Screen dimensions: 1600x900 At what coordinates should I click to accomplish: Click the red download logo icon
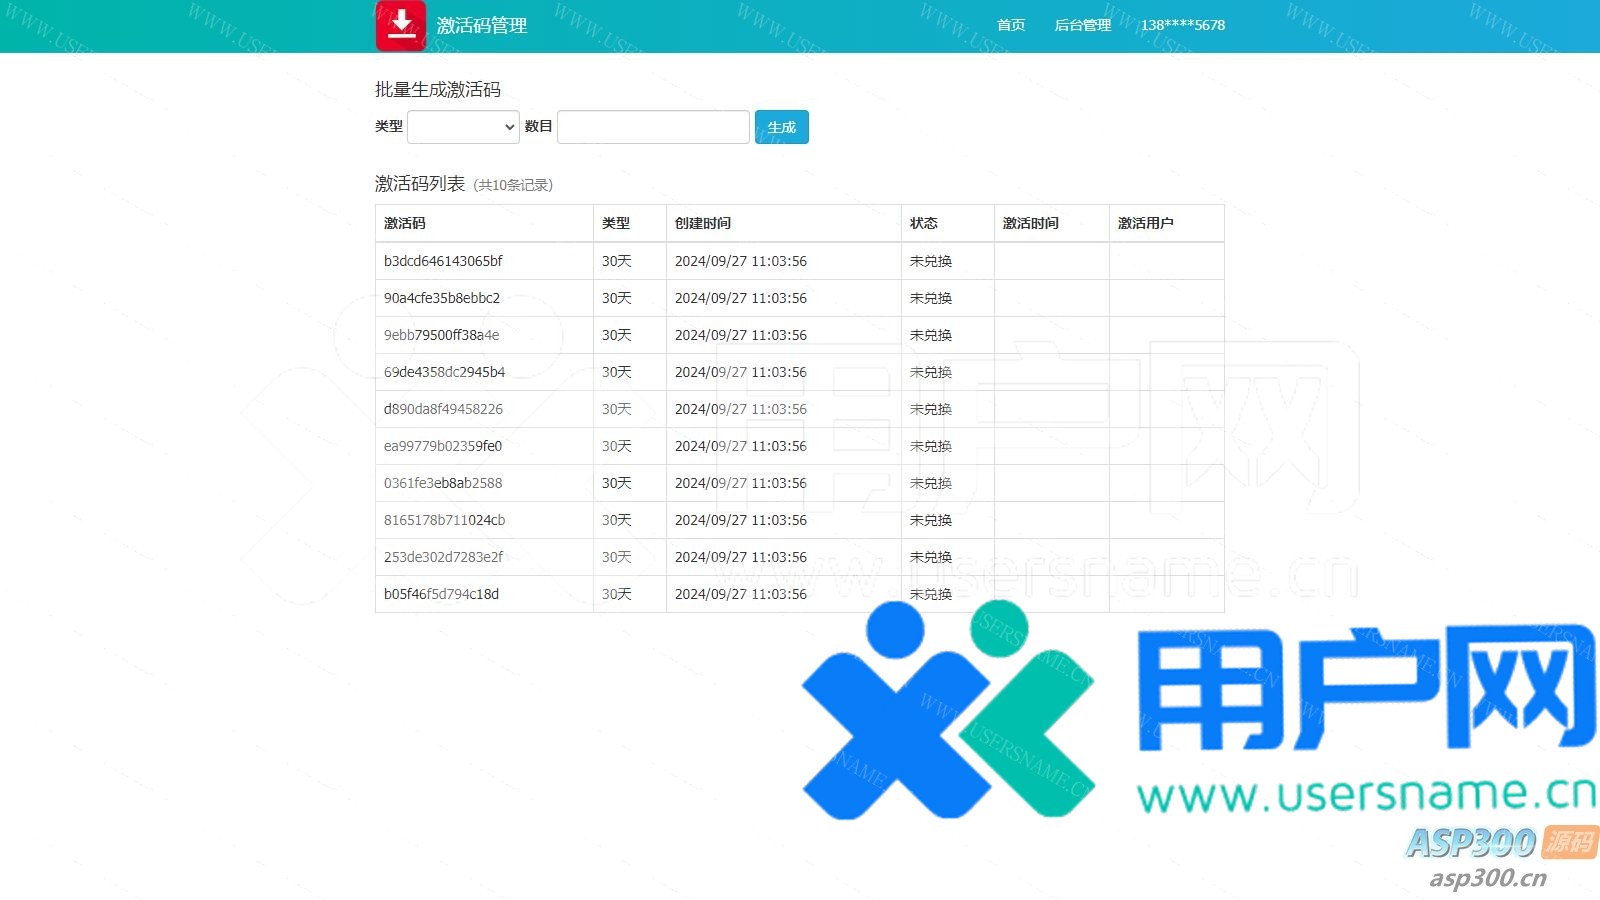(401, 25)
